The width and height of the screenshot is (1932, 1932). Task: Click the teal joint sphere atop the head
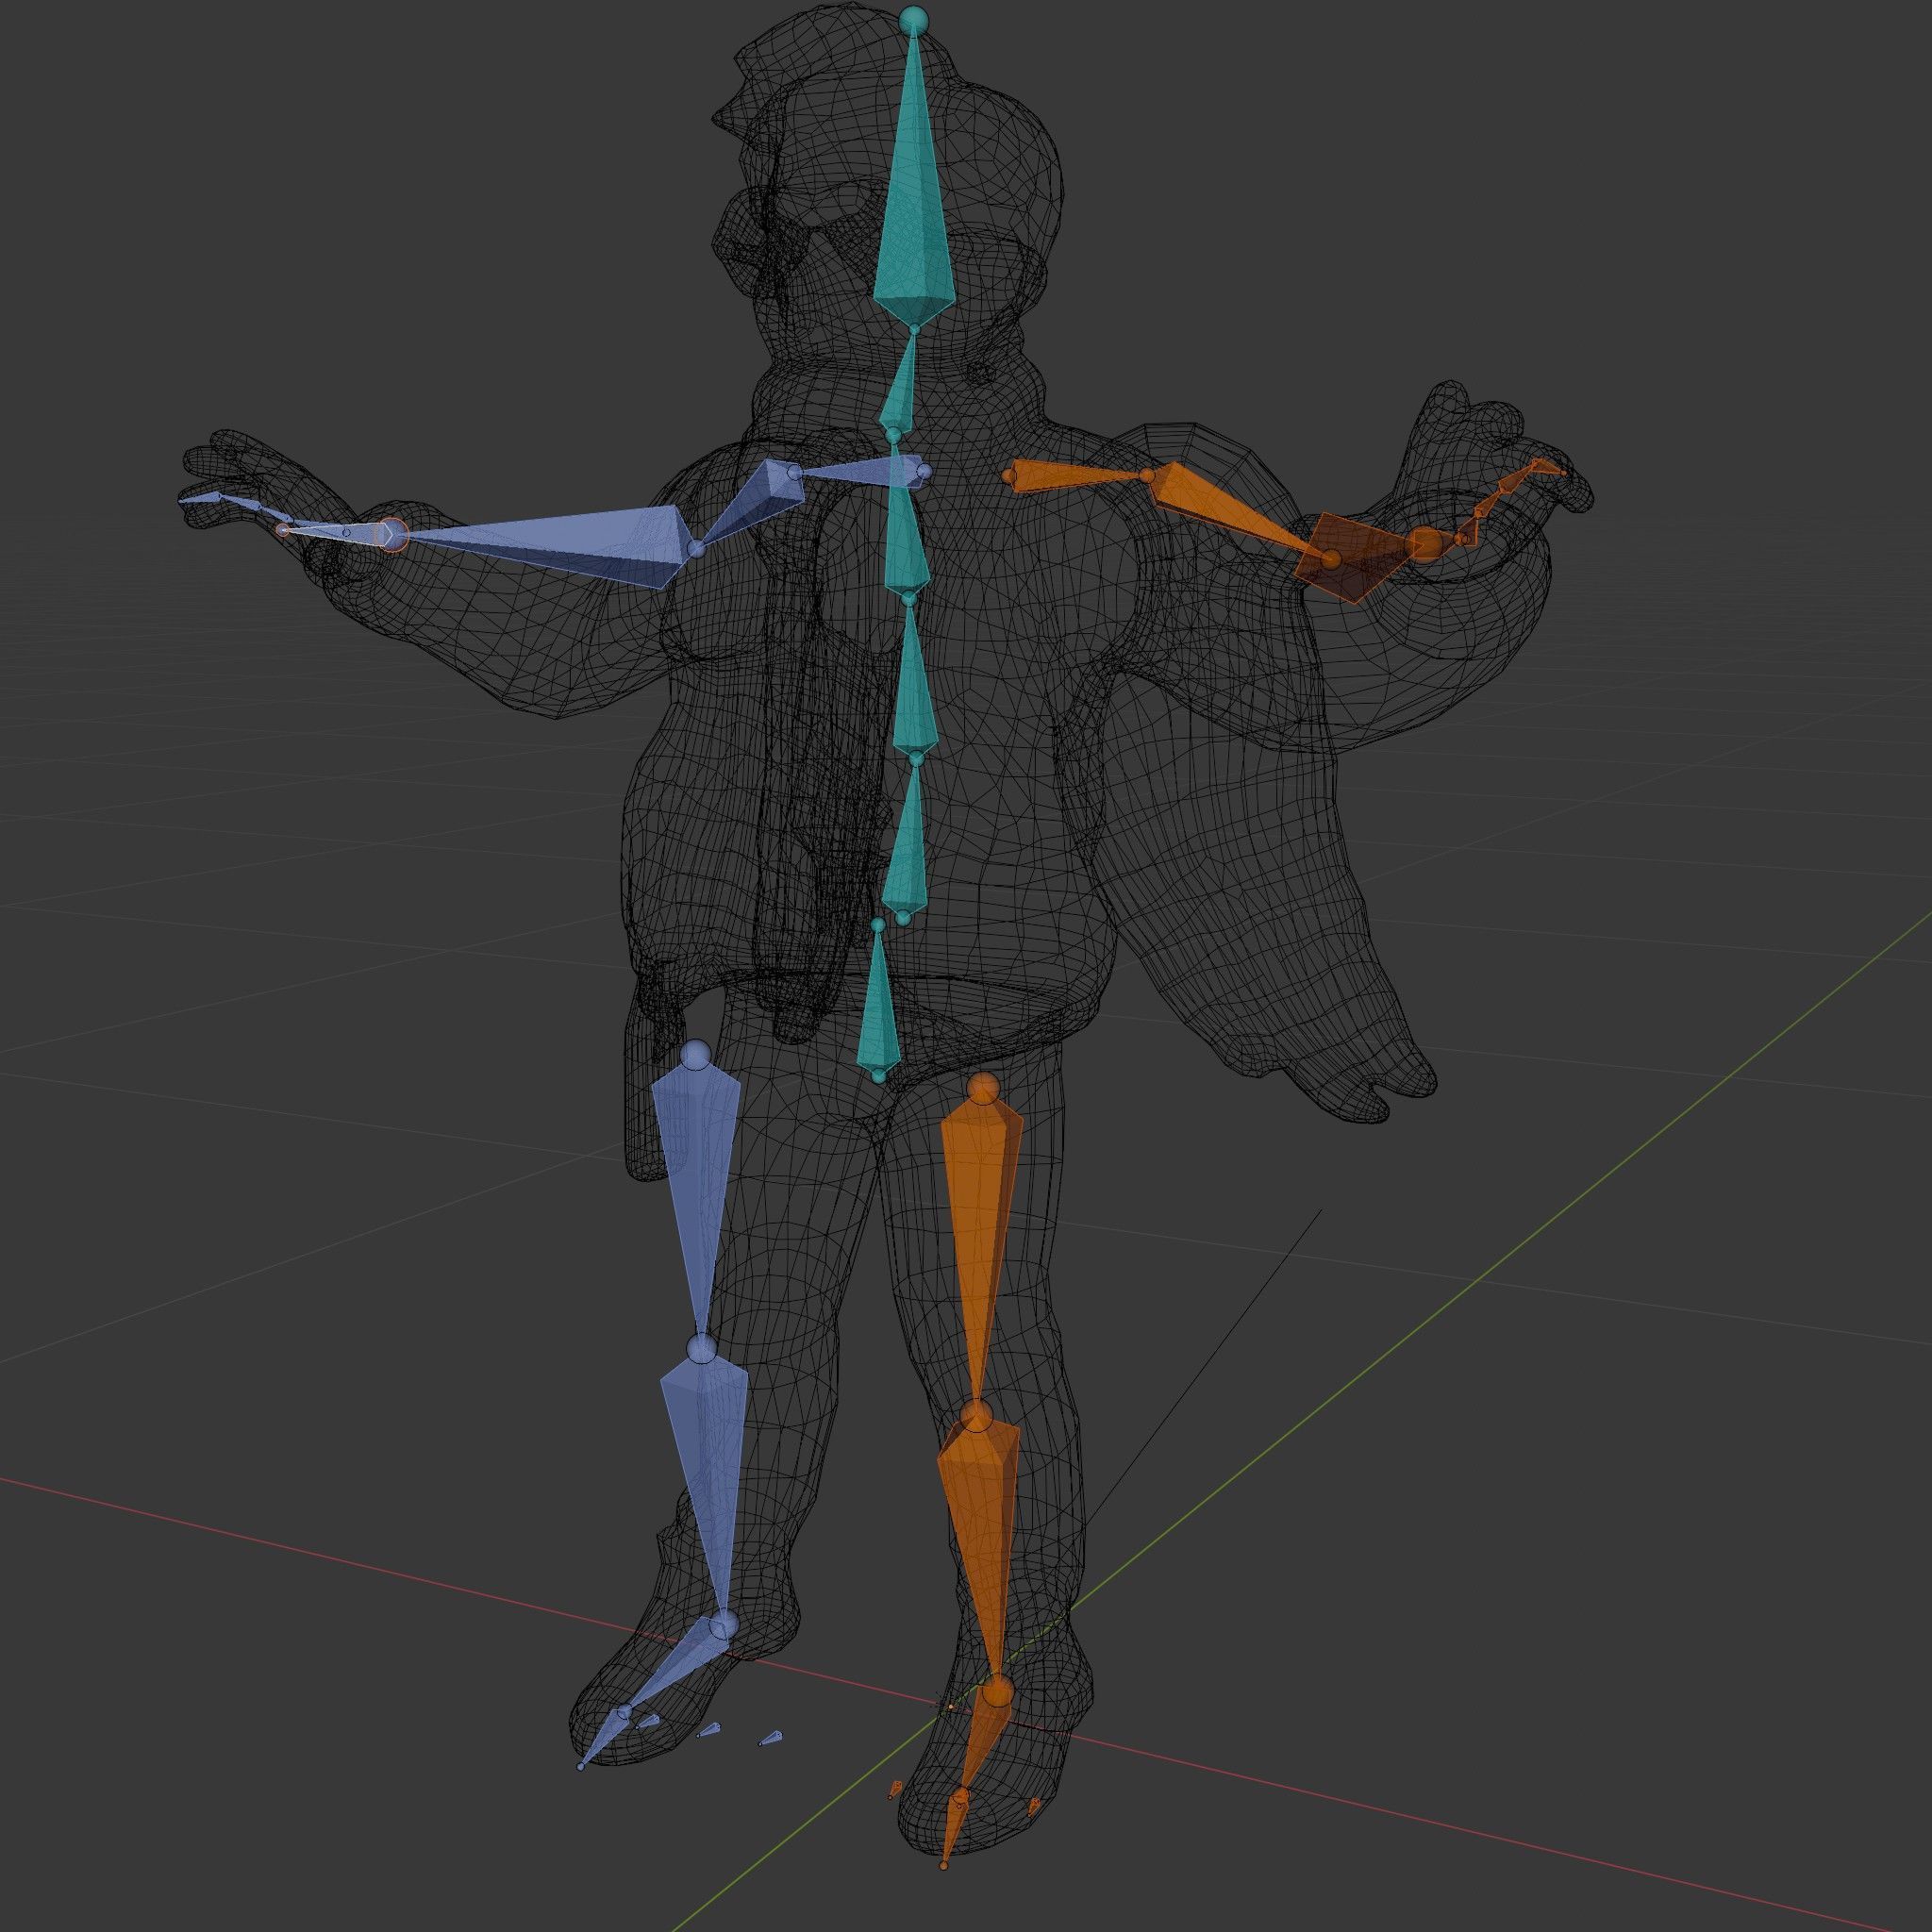pos(913,19)
